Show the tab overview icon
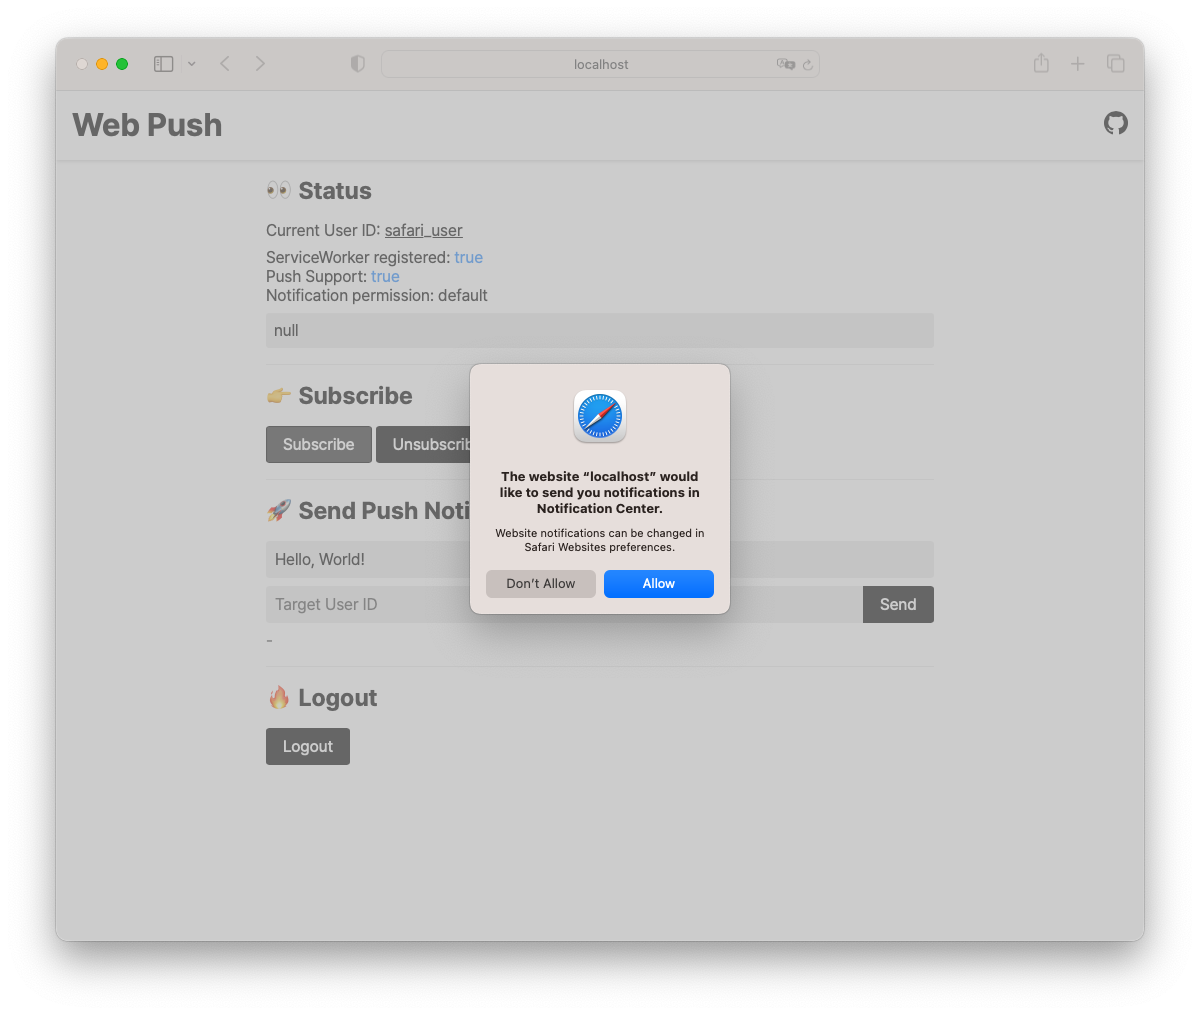 pos(1116,64)
